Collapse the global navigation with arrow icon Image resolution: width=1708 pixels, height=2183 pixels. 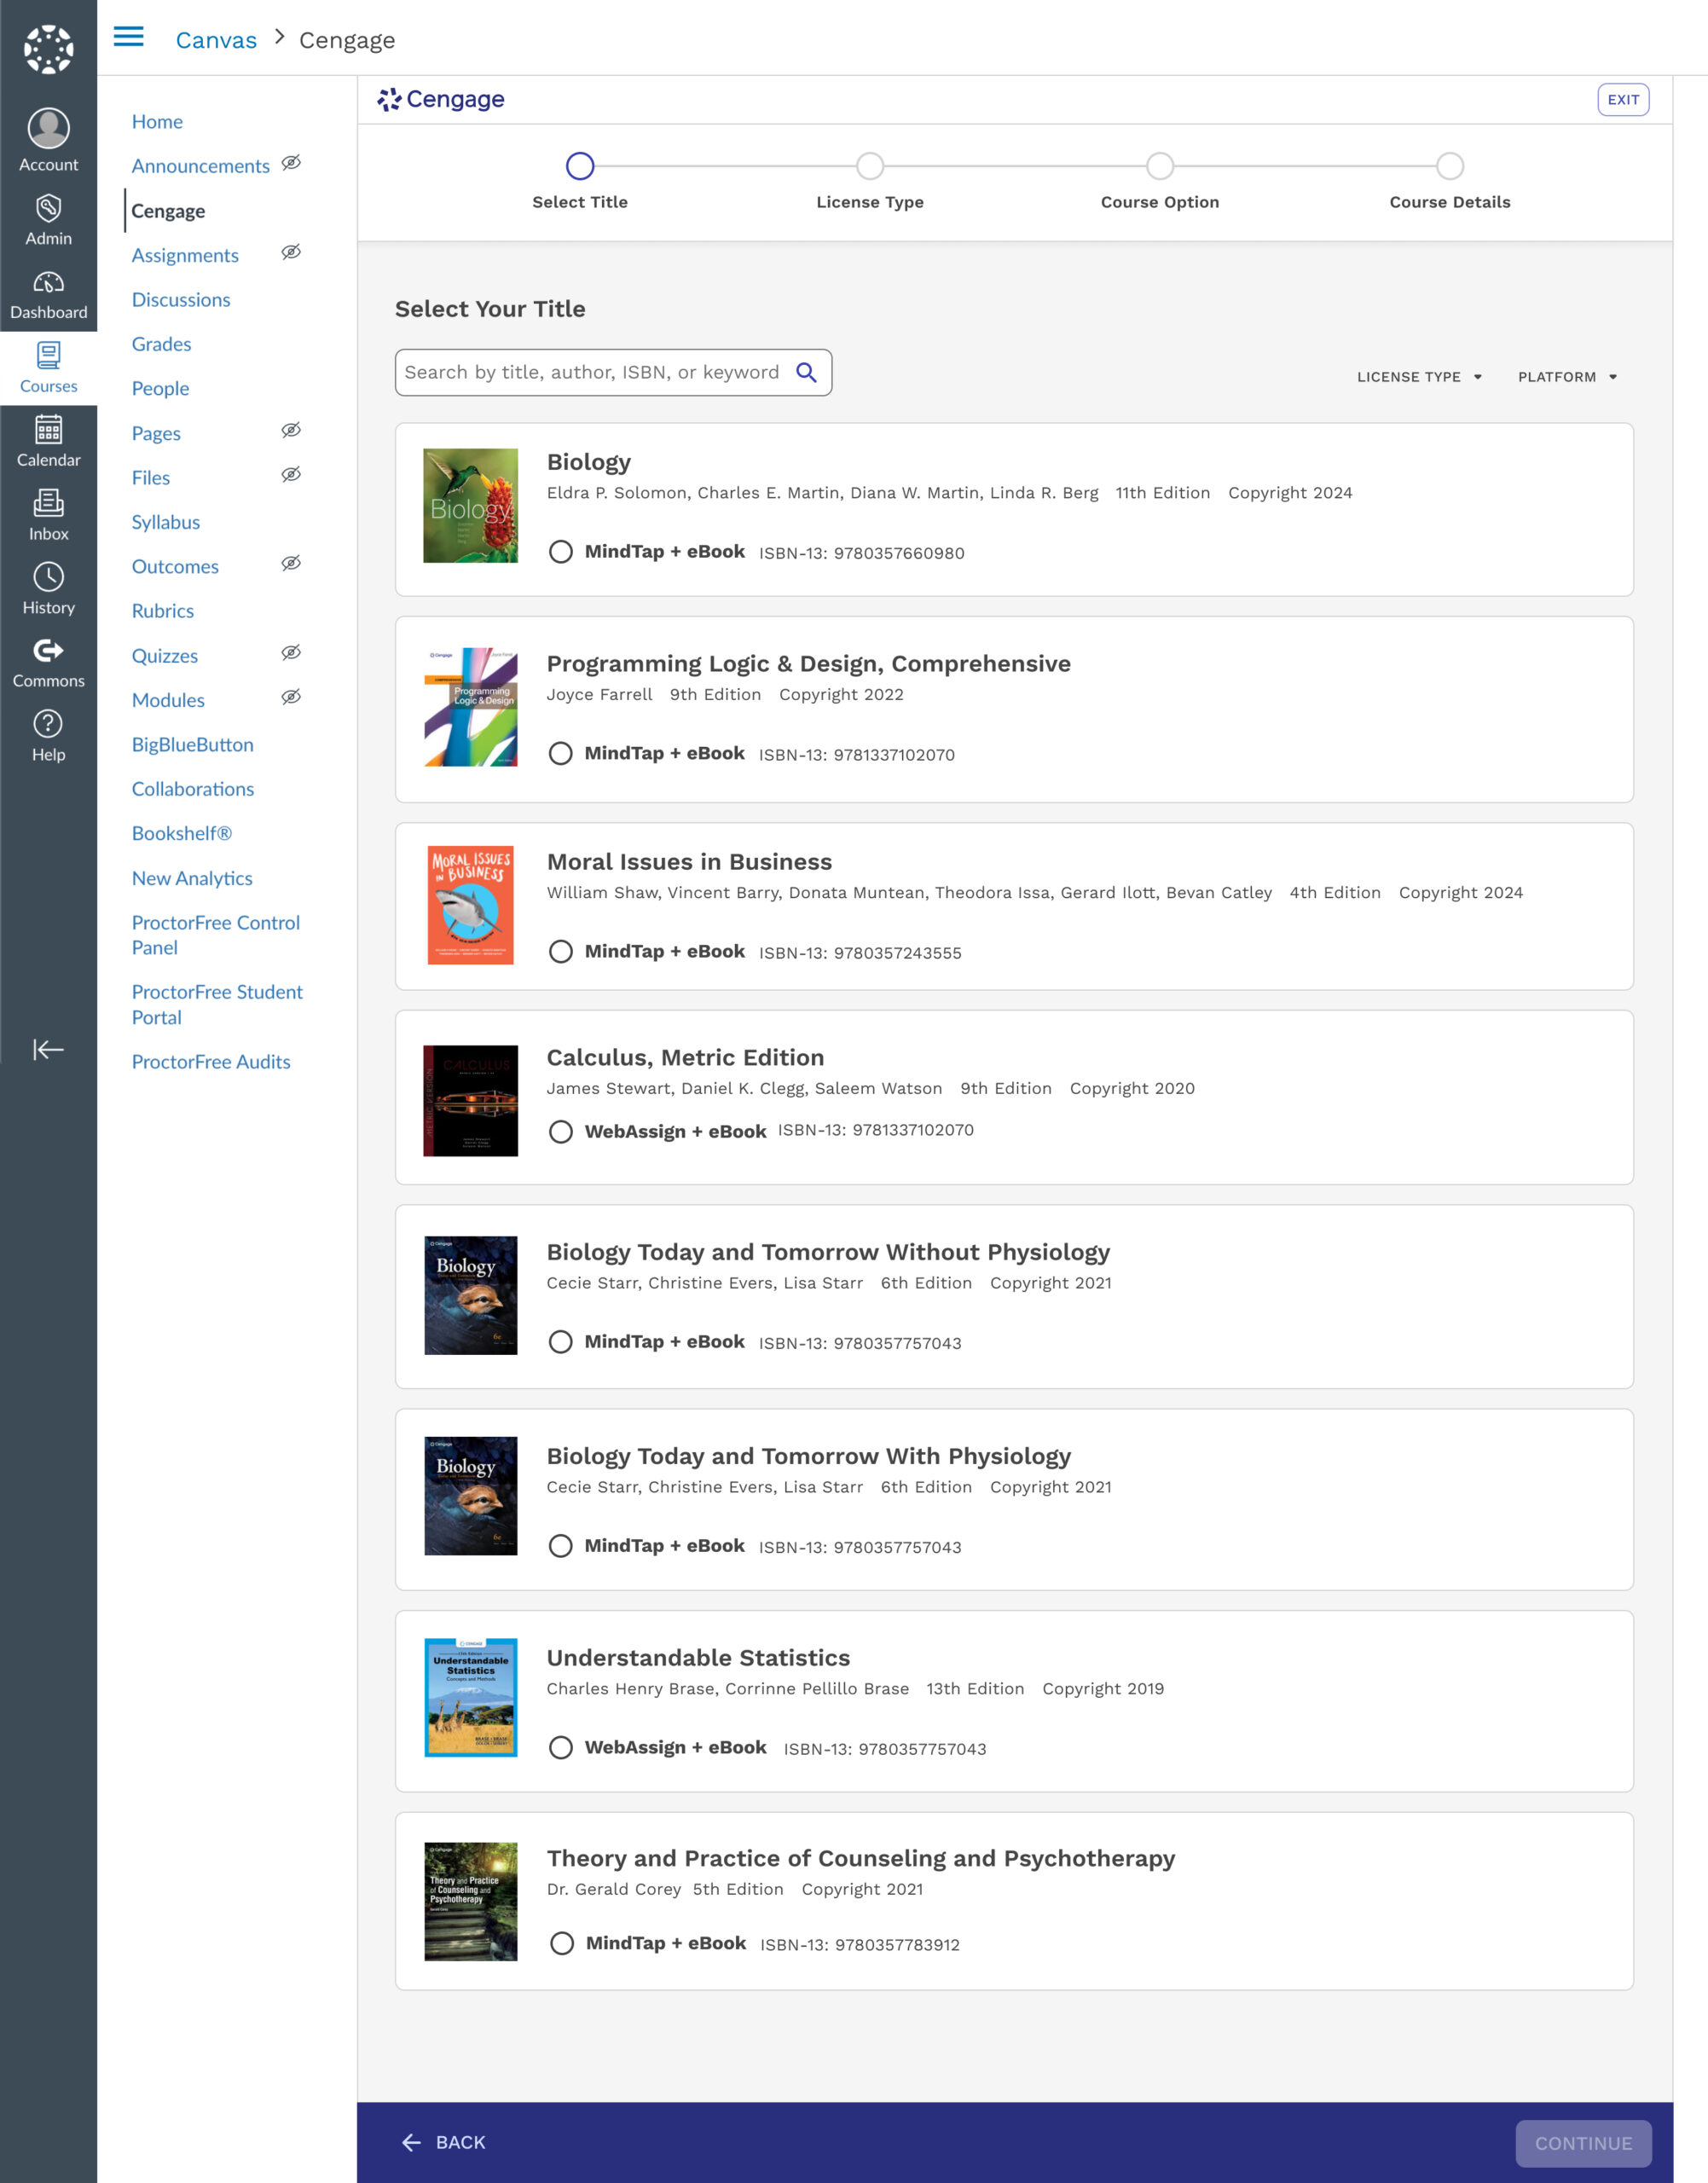(x=48, y=1049)
